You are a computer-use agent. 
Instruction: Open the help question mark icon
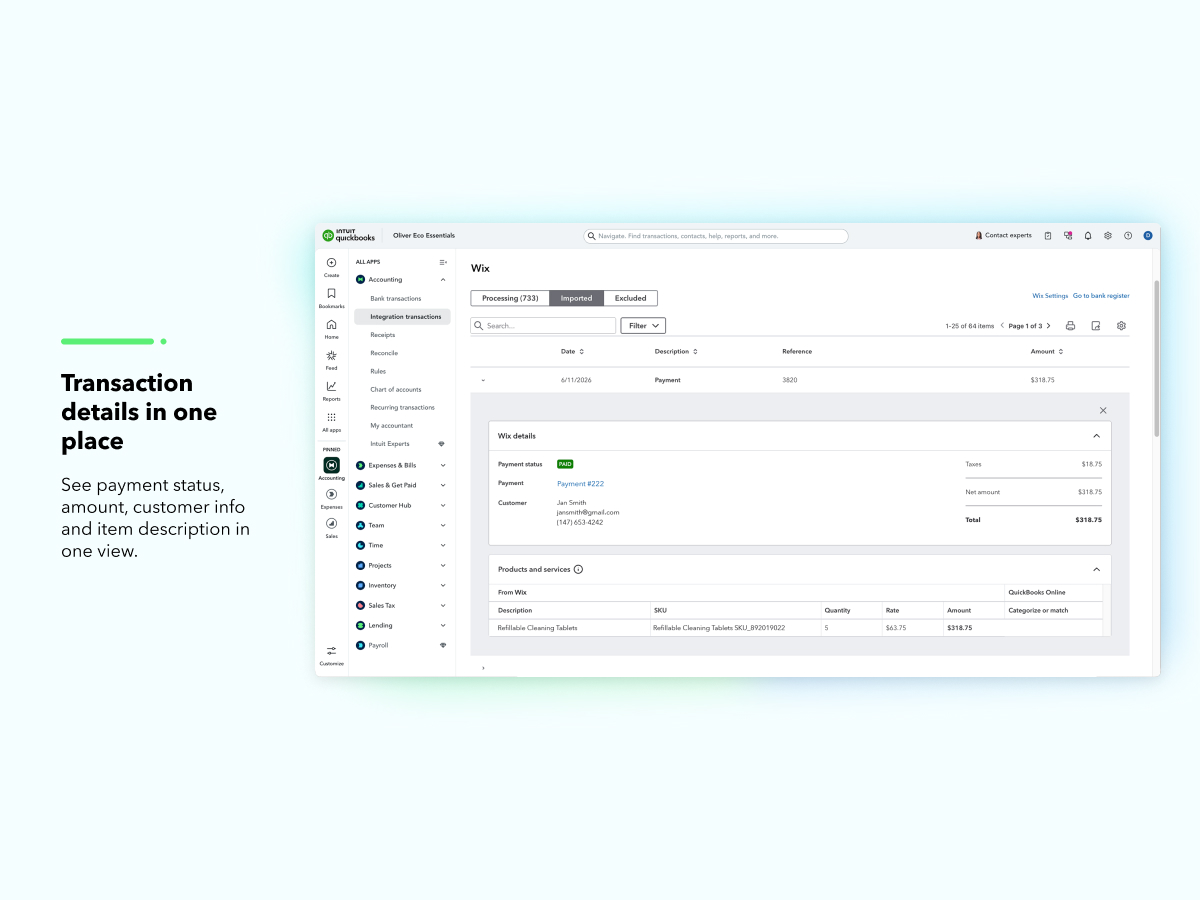click(x=1128, y=236)
